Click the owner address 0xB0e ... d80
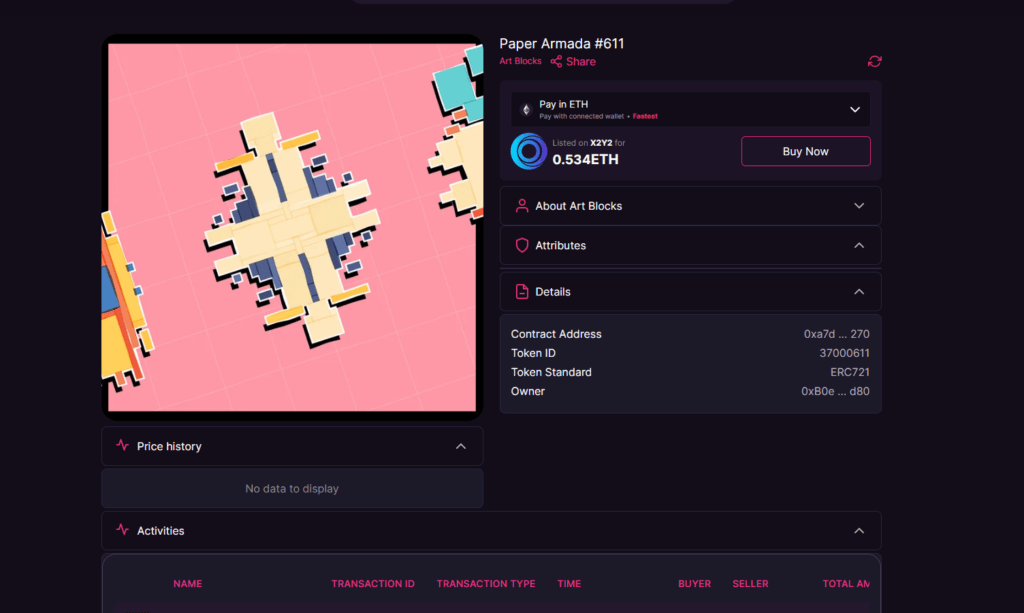Screen dimensions: 1024x613 coord(834,392)
